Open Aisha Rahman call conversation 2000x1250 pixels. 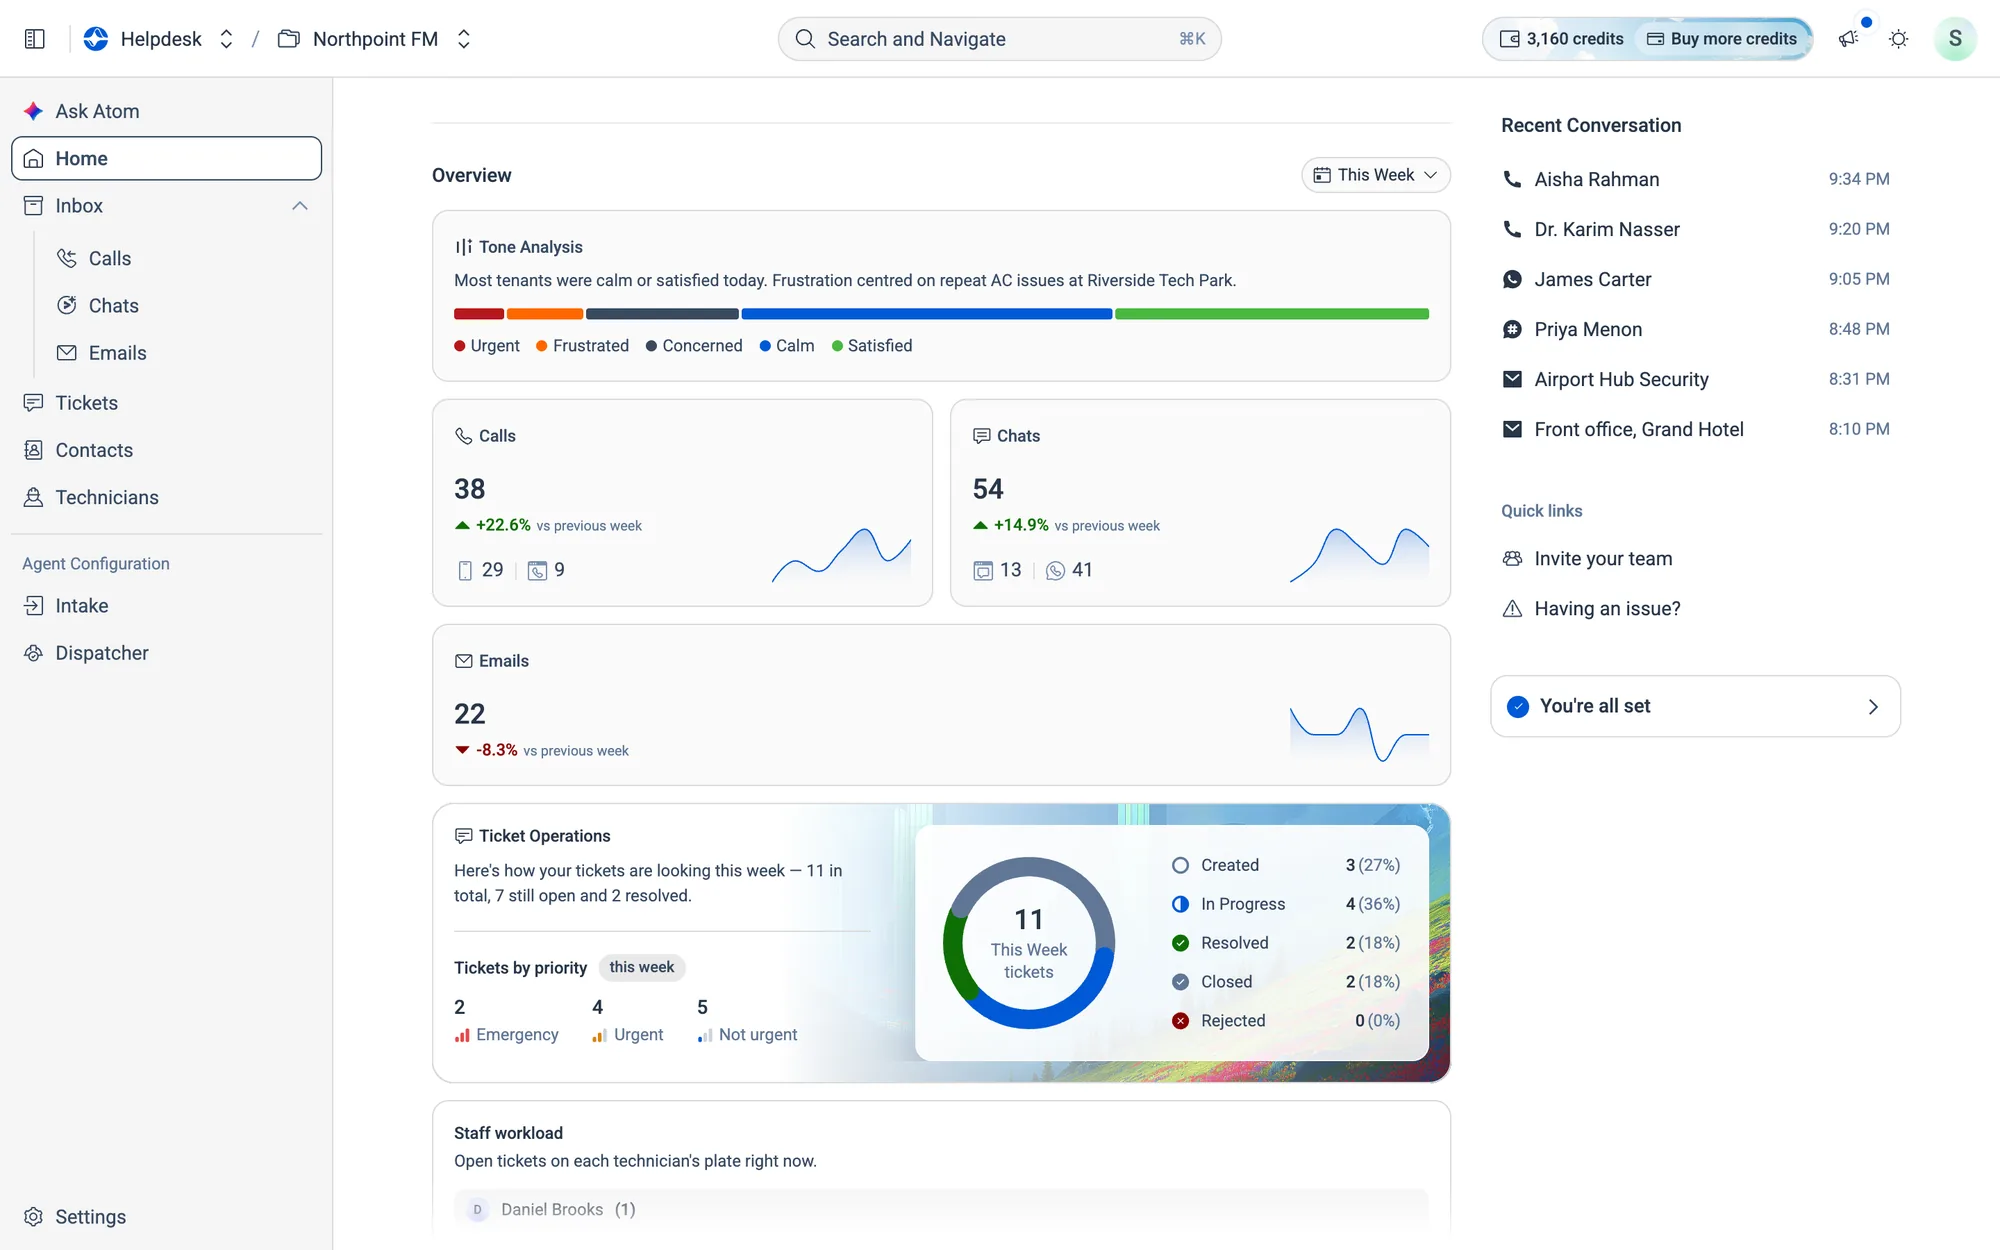tap(1696, 179)
